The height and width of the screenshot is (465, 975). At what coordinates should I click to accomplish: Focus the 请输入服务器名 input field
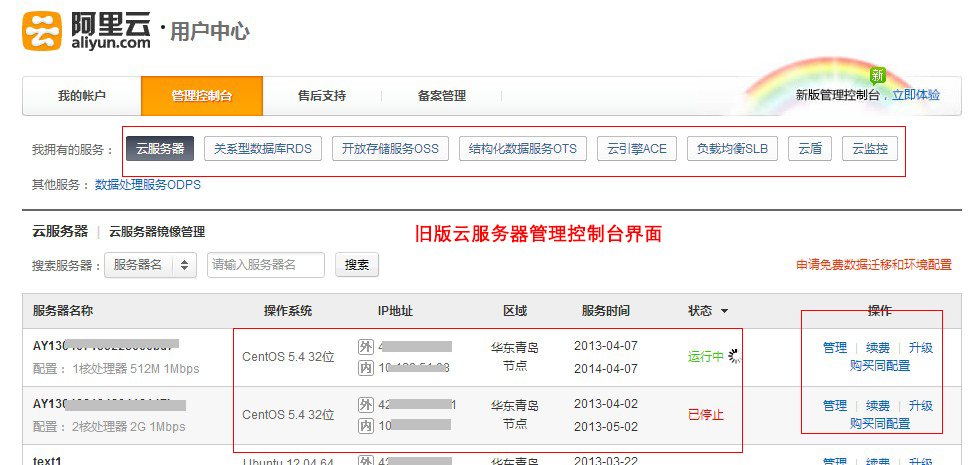tap(266, 265)
